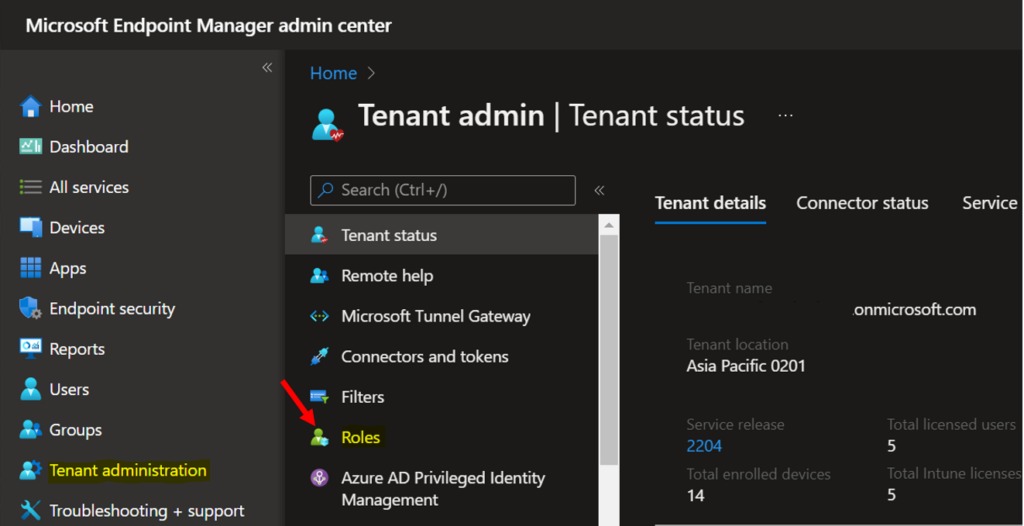This screenshot has height=526, width=1024.
Task: Click the search magnifier icon
Action: pos(325,190)
